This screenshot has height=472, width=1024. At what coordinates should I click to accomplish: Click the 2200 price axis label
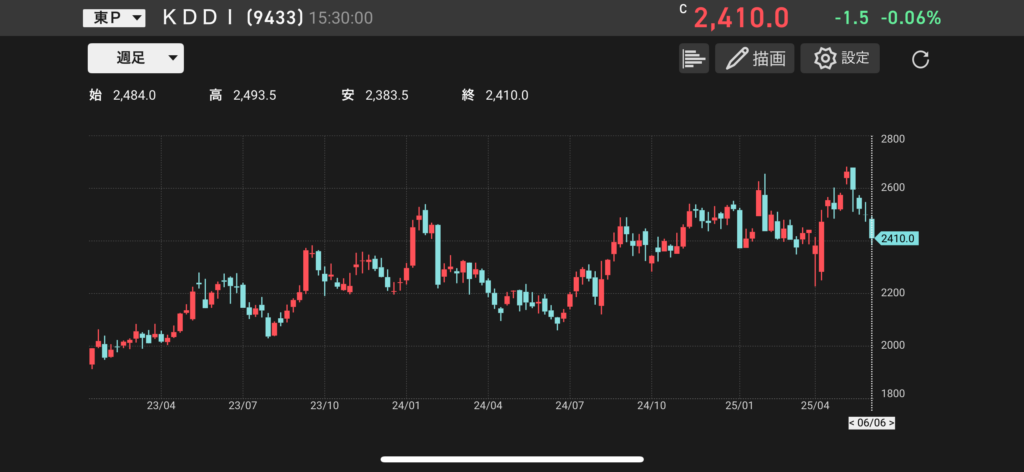pos(892,292)
